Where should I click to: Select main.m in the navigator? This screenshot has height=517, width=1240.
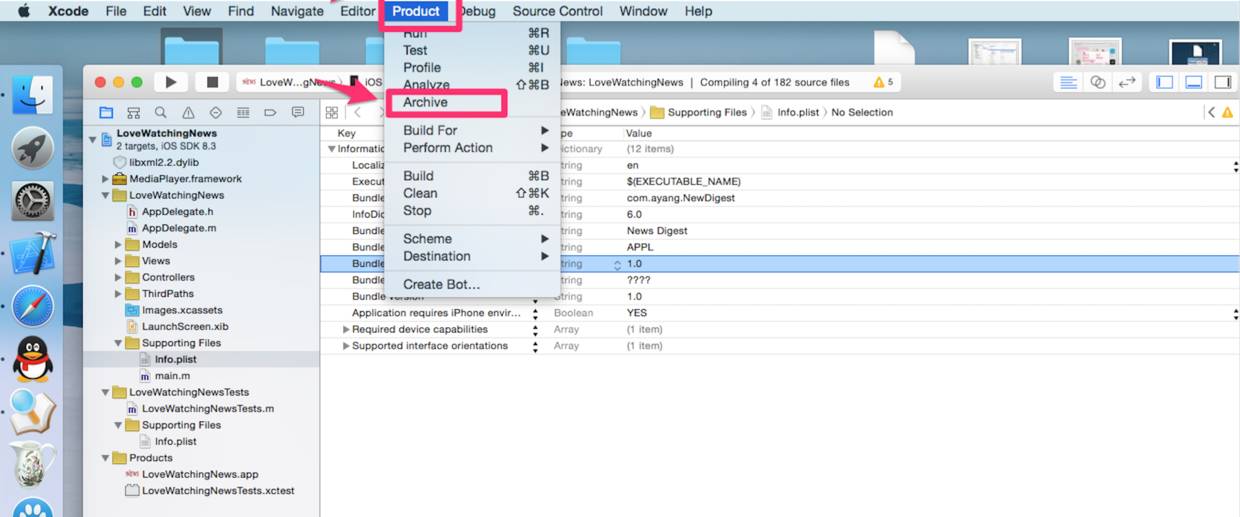(172, 376)
